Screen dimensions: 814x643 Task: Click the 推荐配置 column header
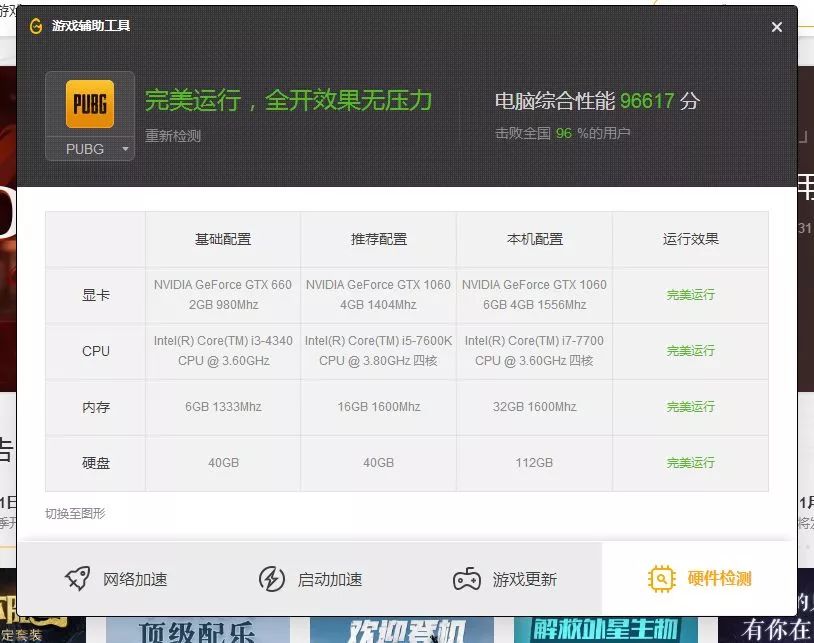(x=379, y=239)
